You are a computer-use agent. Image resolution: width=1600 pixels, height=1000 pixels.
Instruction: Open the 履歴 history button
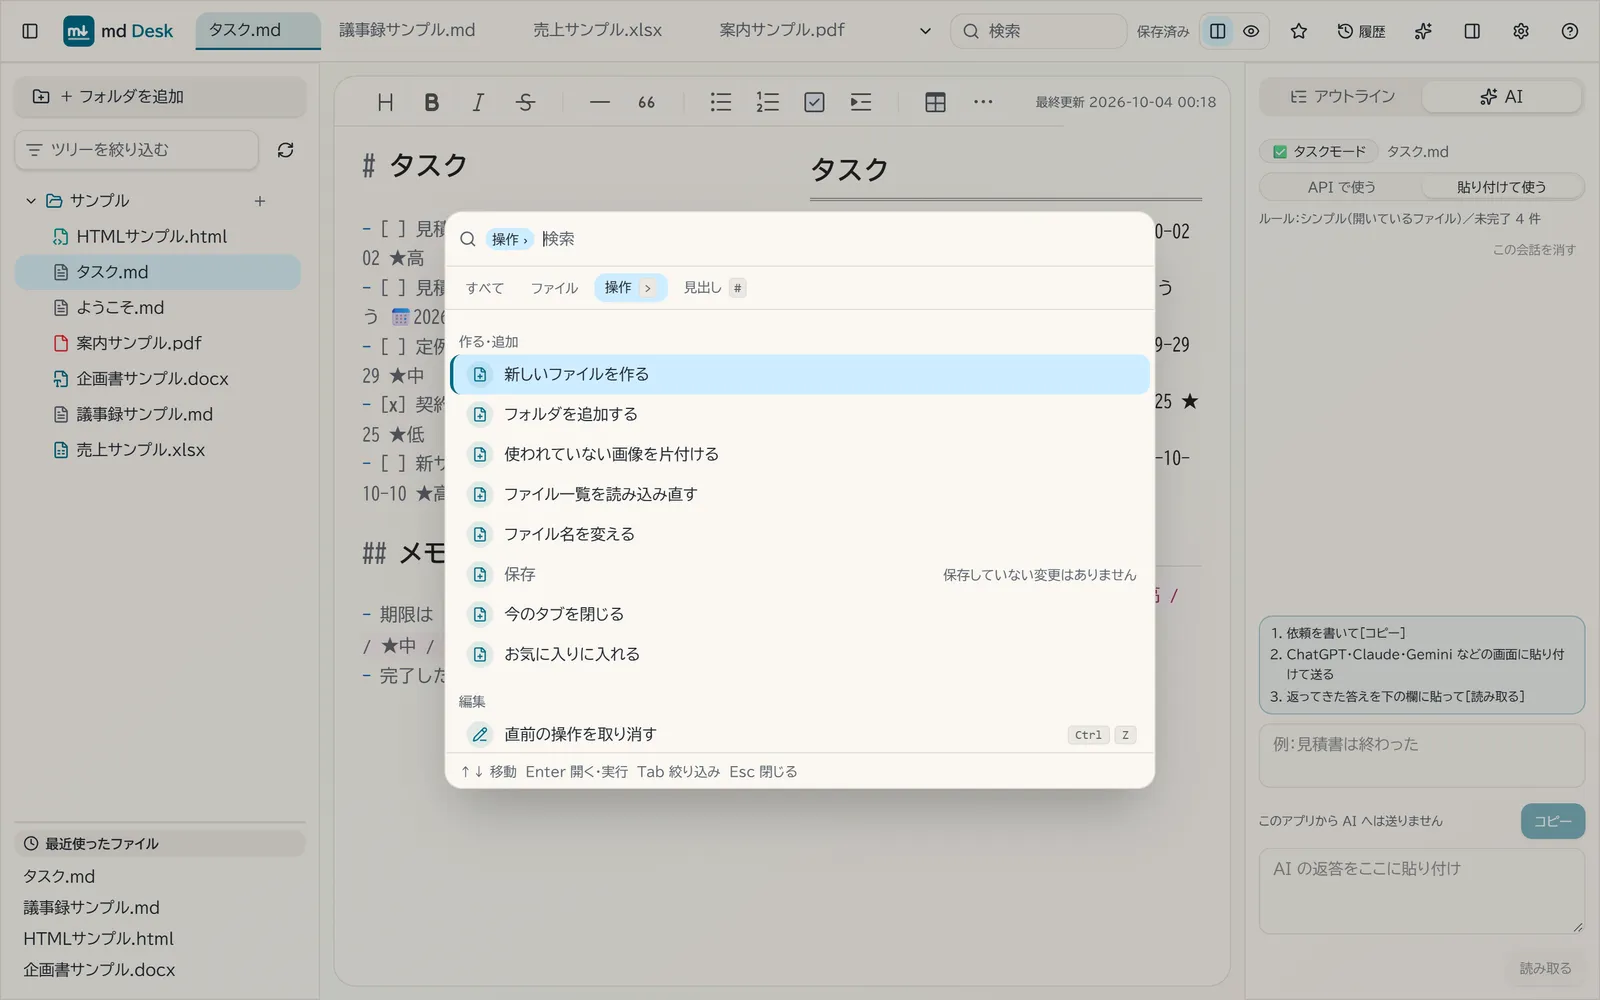1362,31
